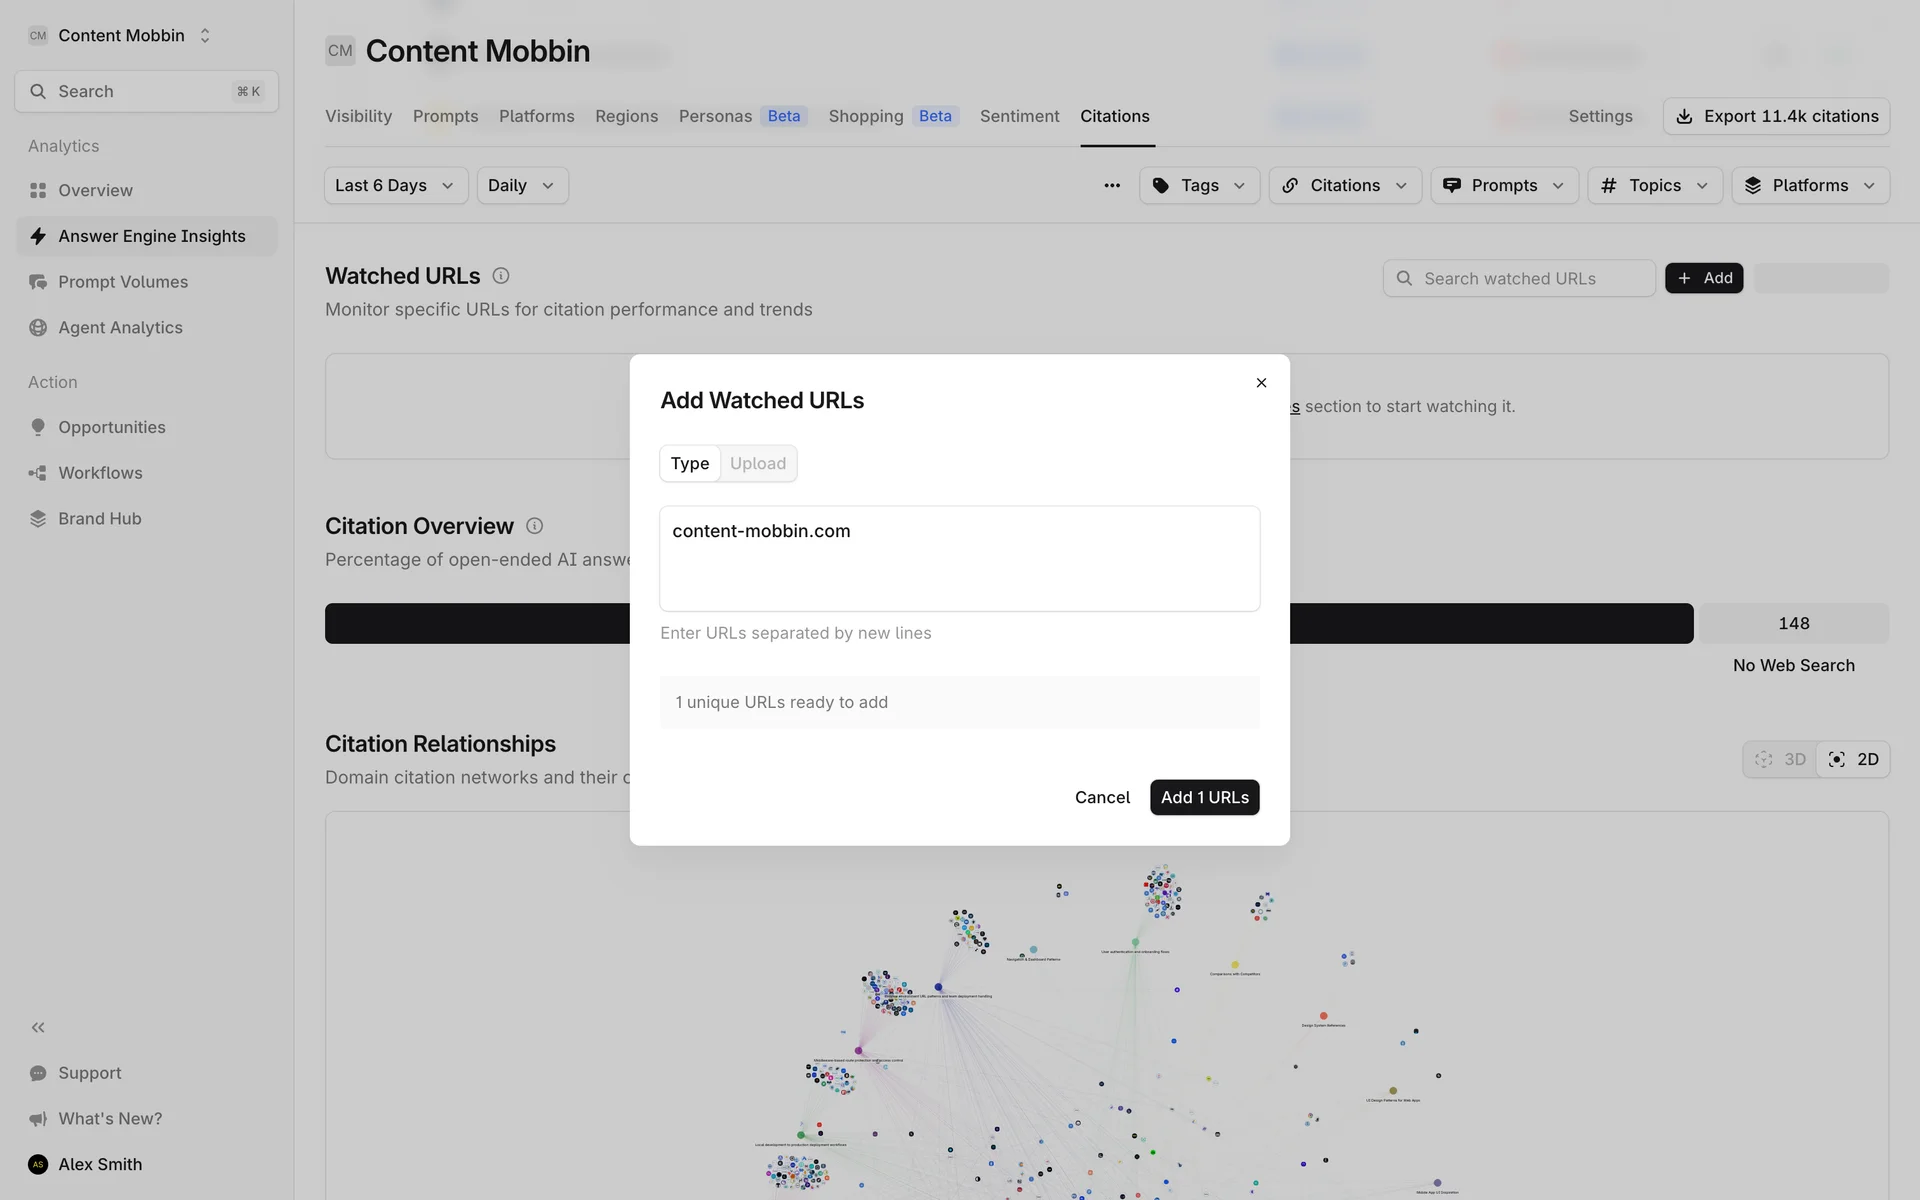Click Cancel in the dialog
Screen dimensions: 1920x1200
pyautogui.click(x=1102, y=798)
